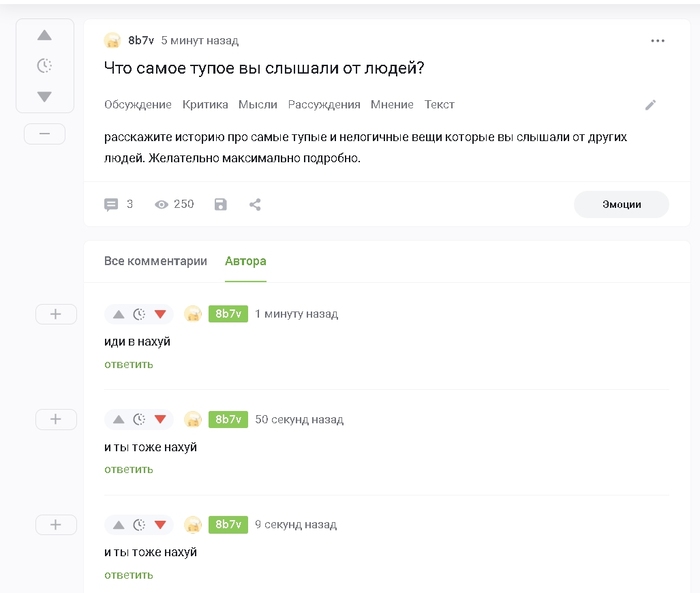This screenshot has width=700, height=593.
Task: Upvote the comment posted 50 секунд назад
Action: point(118,419)
